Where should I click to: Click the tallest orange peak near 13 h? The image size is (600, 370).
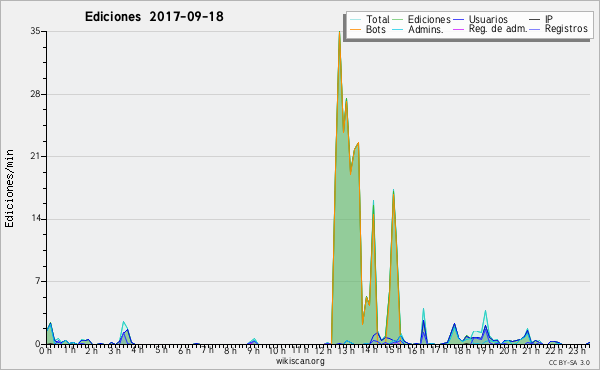tap(339, 32)
